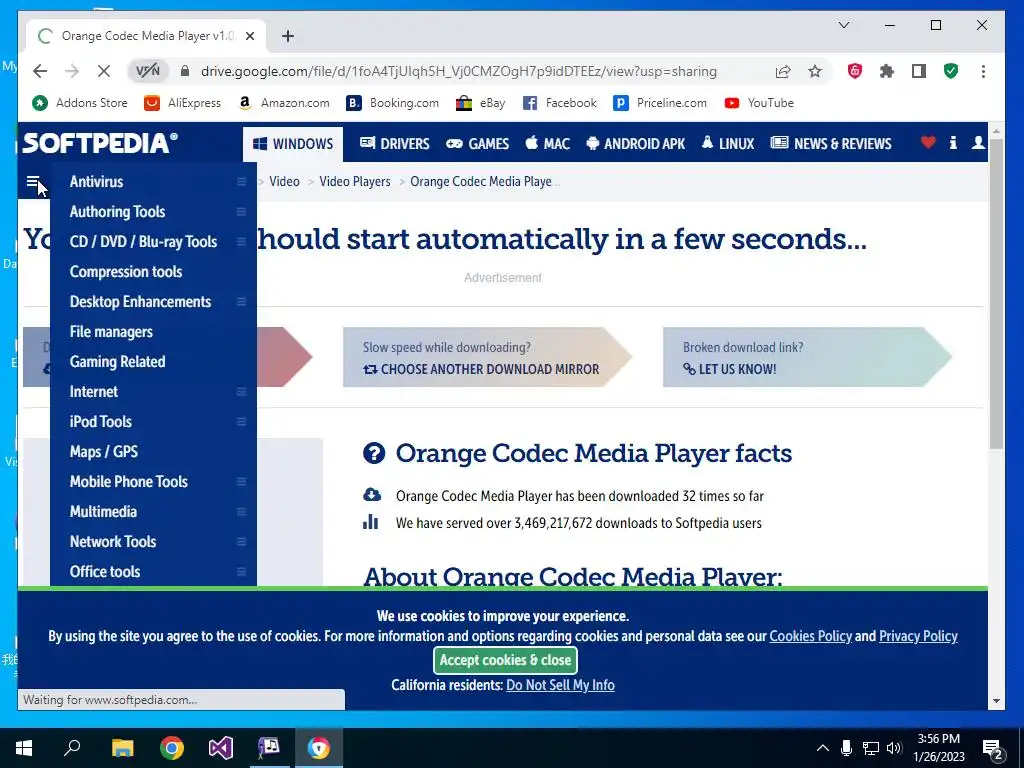Open the Softpedia hamburger menu icon
The height and width of the screenshot is (768, 1024).
(33, 182)
